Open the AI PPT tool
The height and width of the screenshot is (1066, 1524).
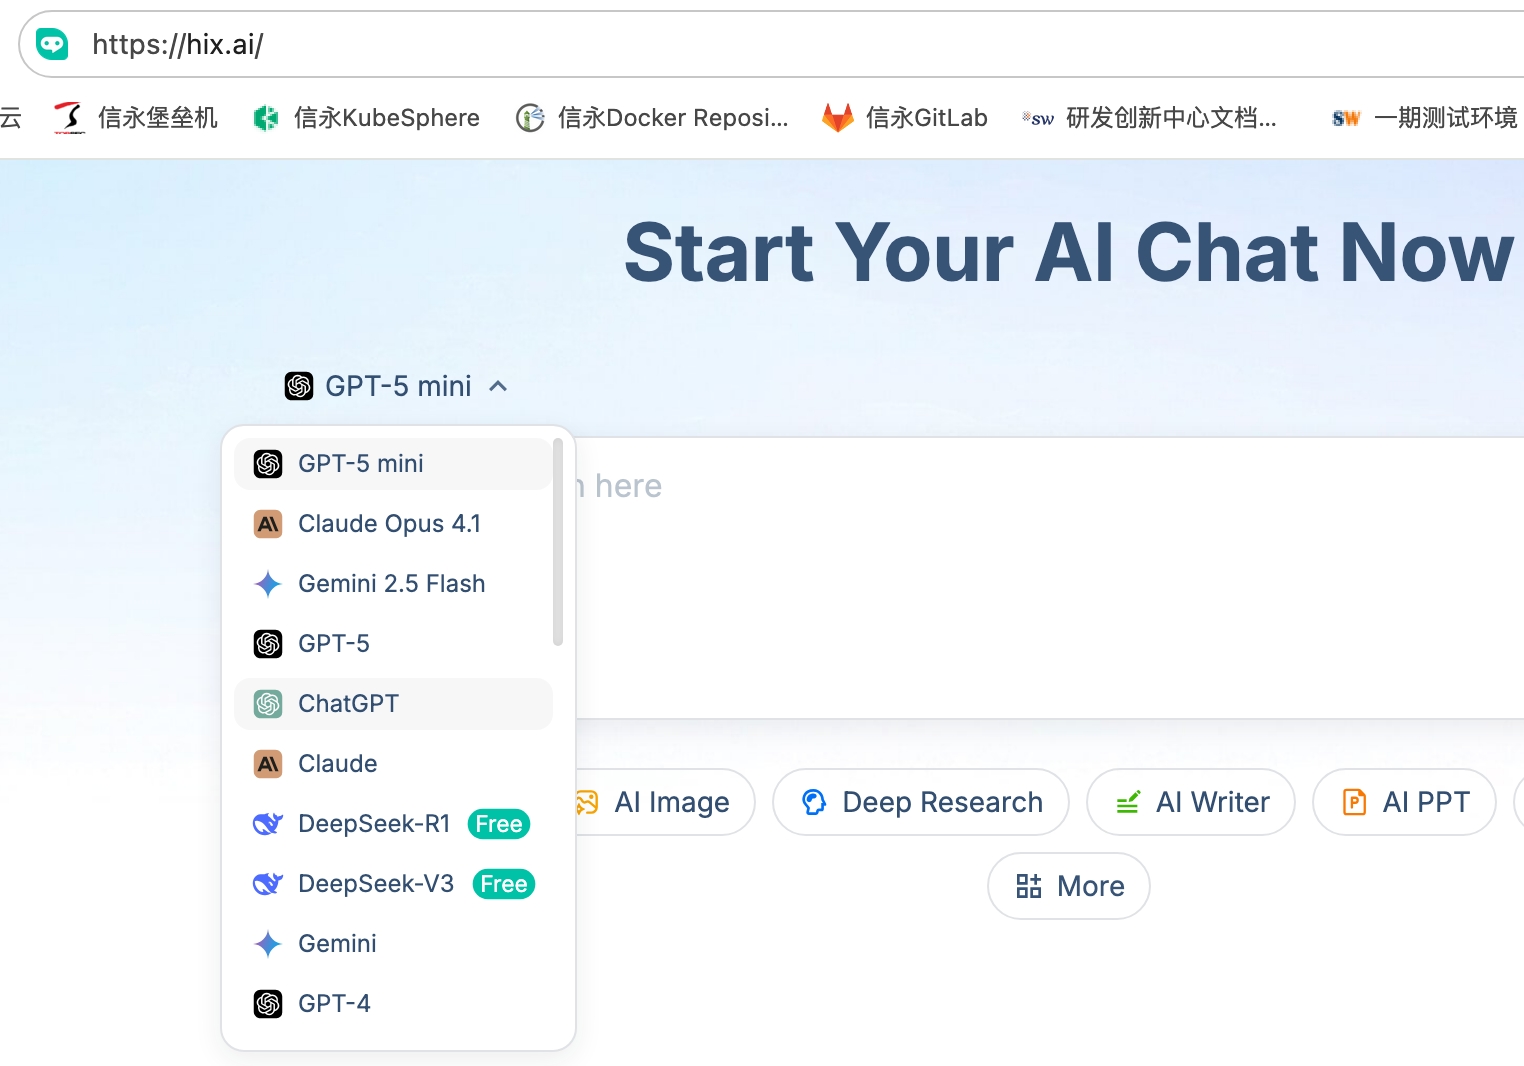pyautogui.click(x=1404, y=802)
